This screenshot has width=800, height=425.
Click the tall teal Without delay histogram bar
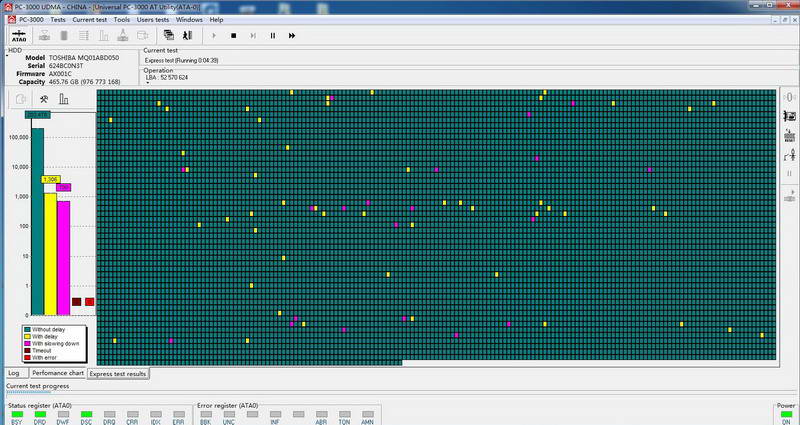pyautogui.click(x=38, y=221)
